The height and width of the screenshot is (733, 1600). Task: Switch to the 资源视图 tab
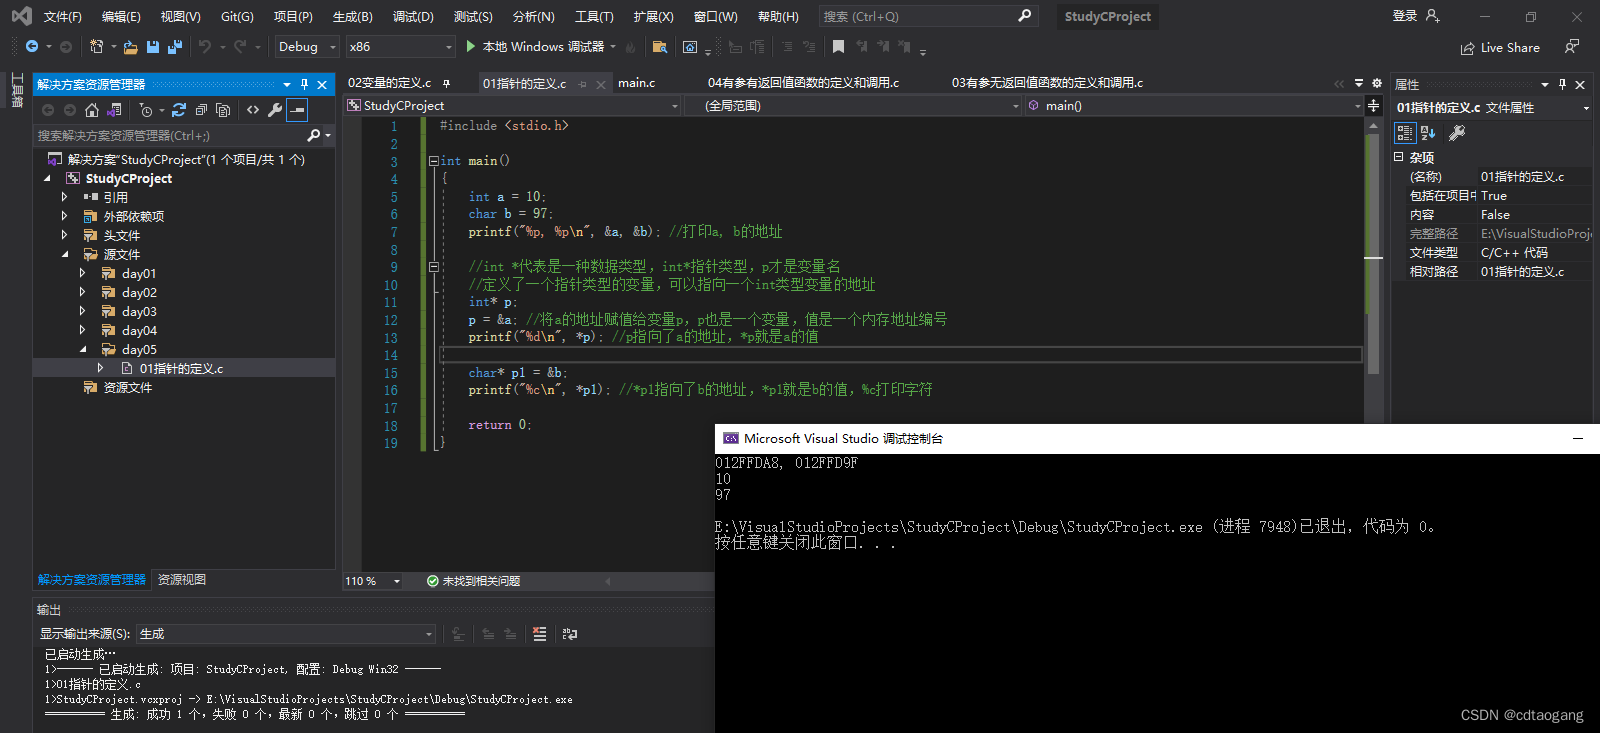coord(182,580)
